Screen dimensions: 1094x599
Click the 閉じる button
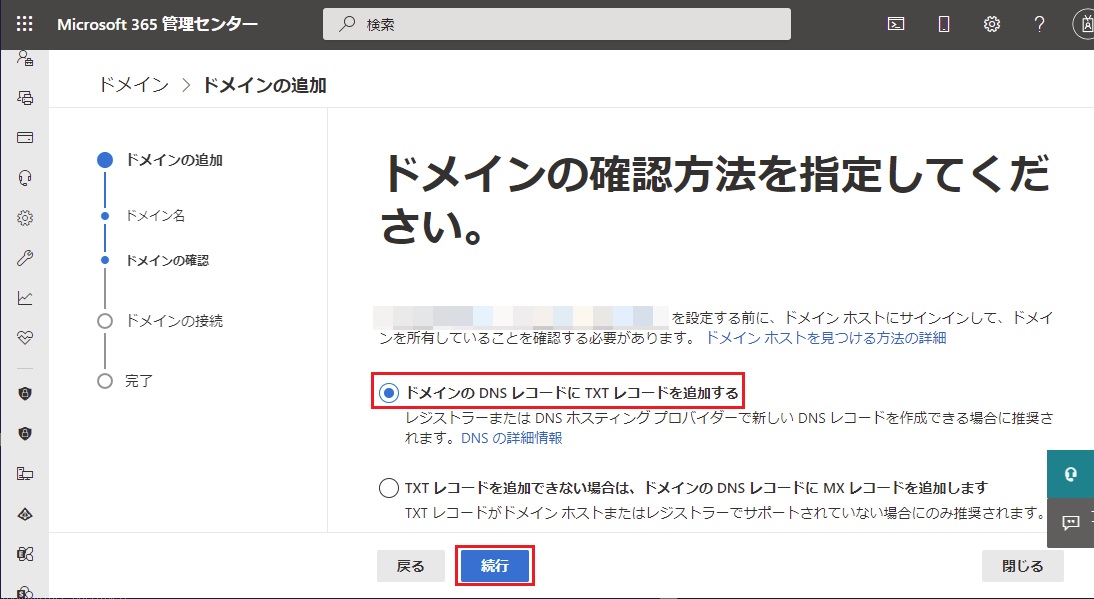[x=1022, y=566]
